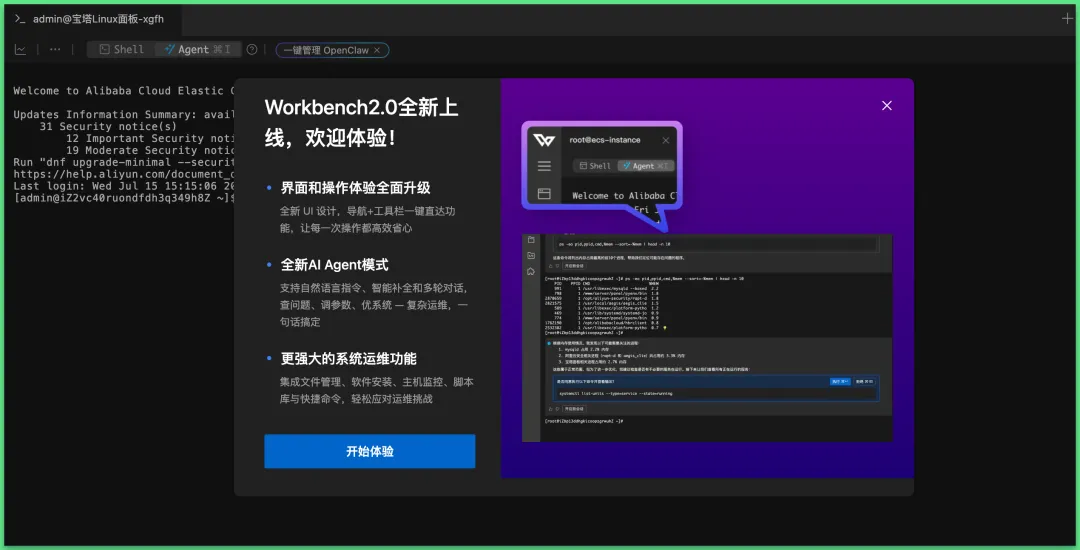Click the Welcome to Alibaba Cloud line
Viewport: 1080px width, 550px height.
click(123, 91)
